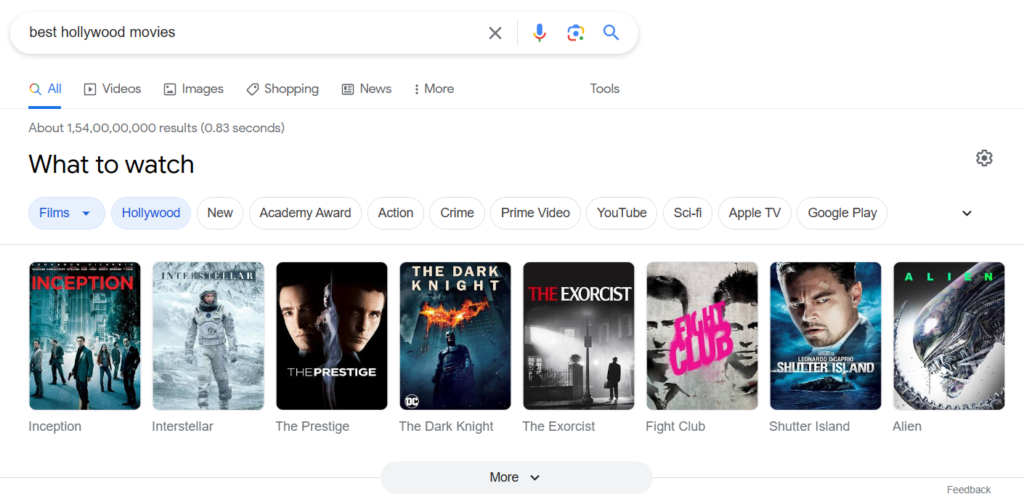This screenshot has width=1024, height=502.
Task: Expand more movies with More button
Action: point(516,477)
